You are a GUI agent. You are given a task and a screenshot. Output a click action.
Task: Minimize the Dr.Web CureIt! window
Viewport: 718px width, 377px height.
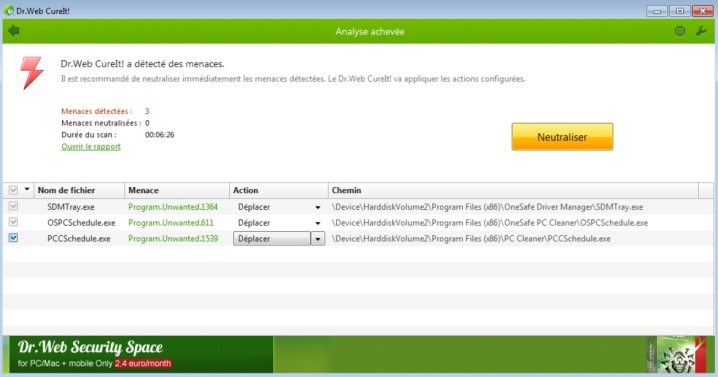coord(657,11)
